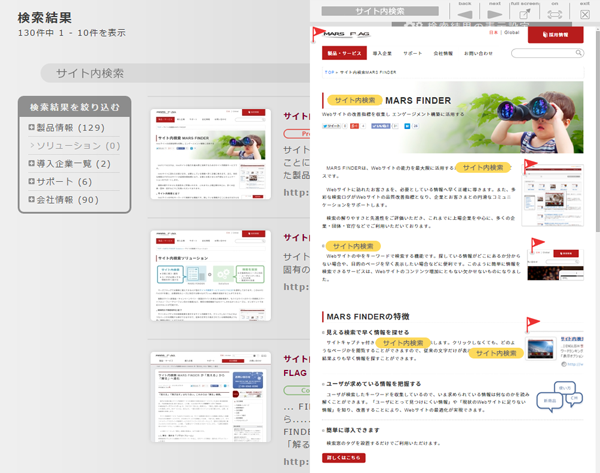Switch to 日本 language link

pyautogui.click(x=493, y=33)
